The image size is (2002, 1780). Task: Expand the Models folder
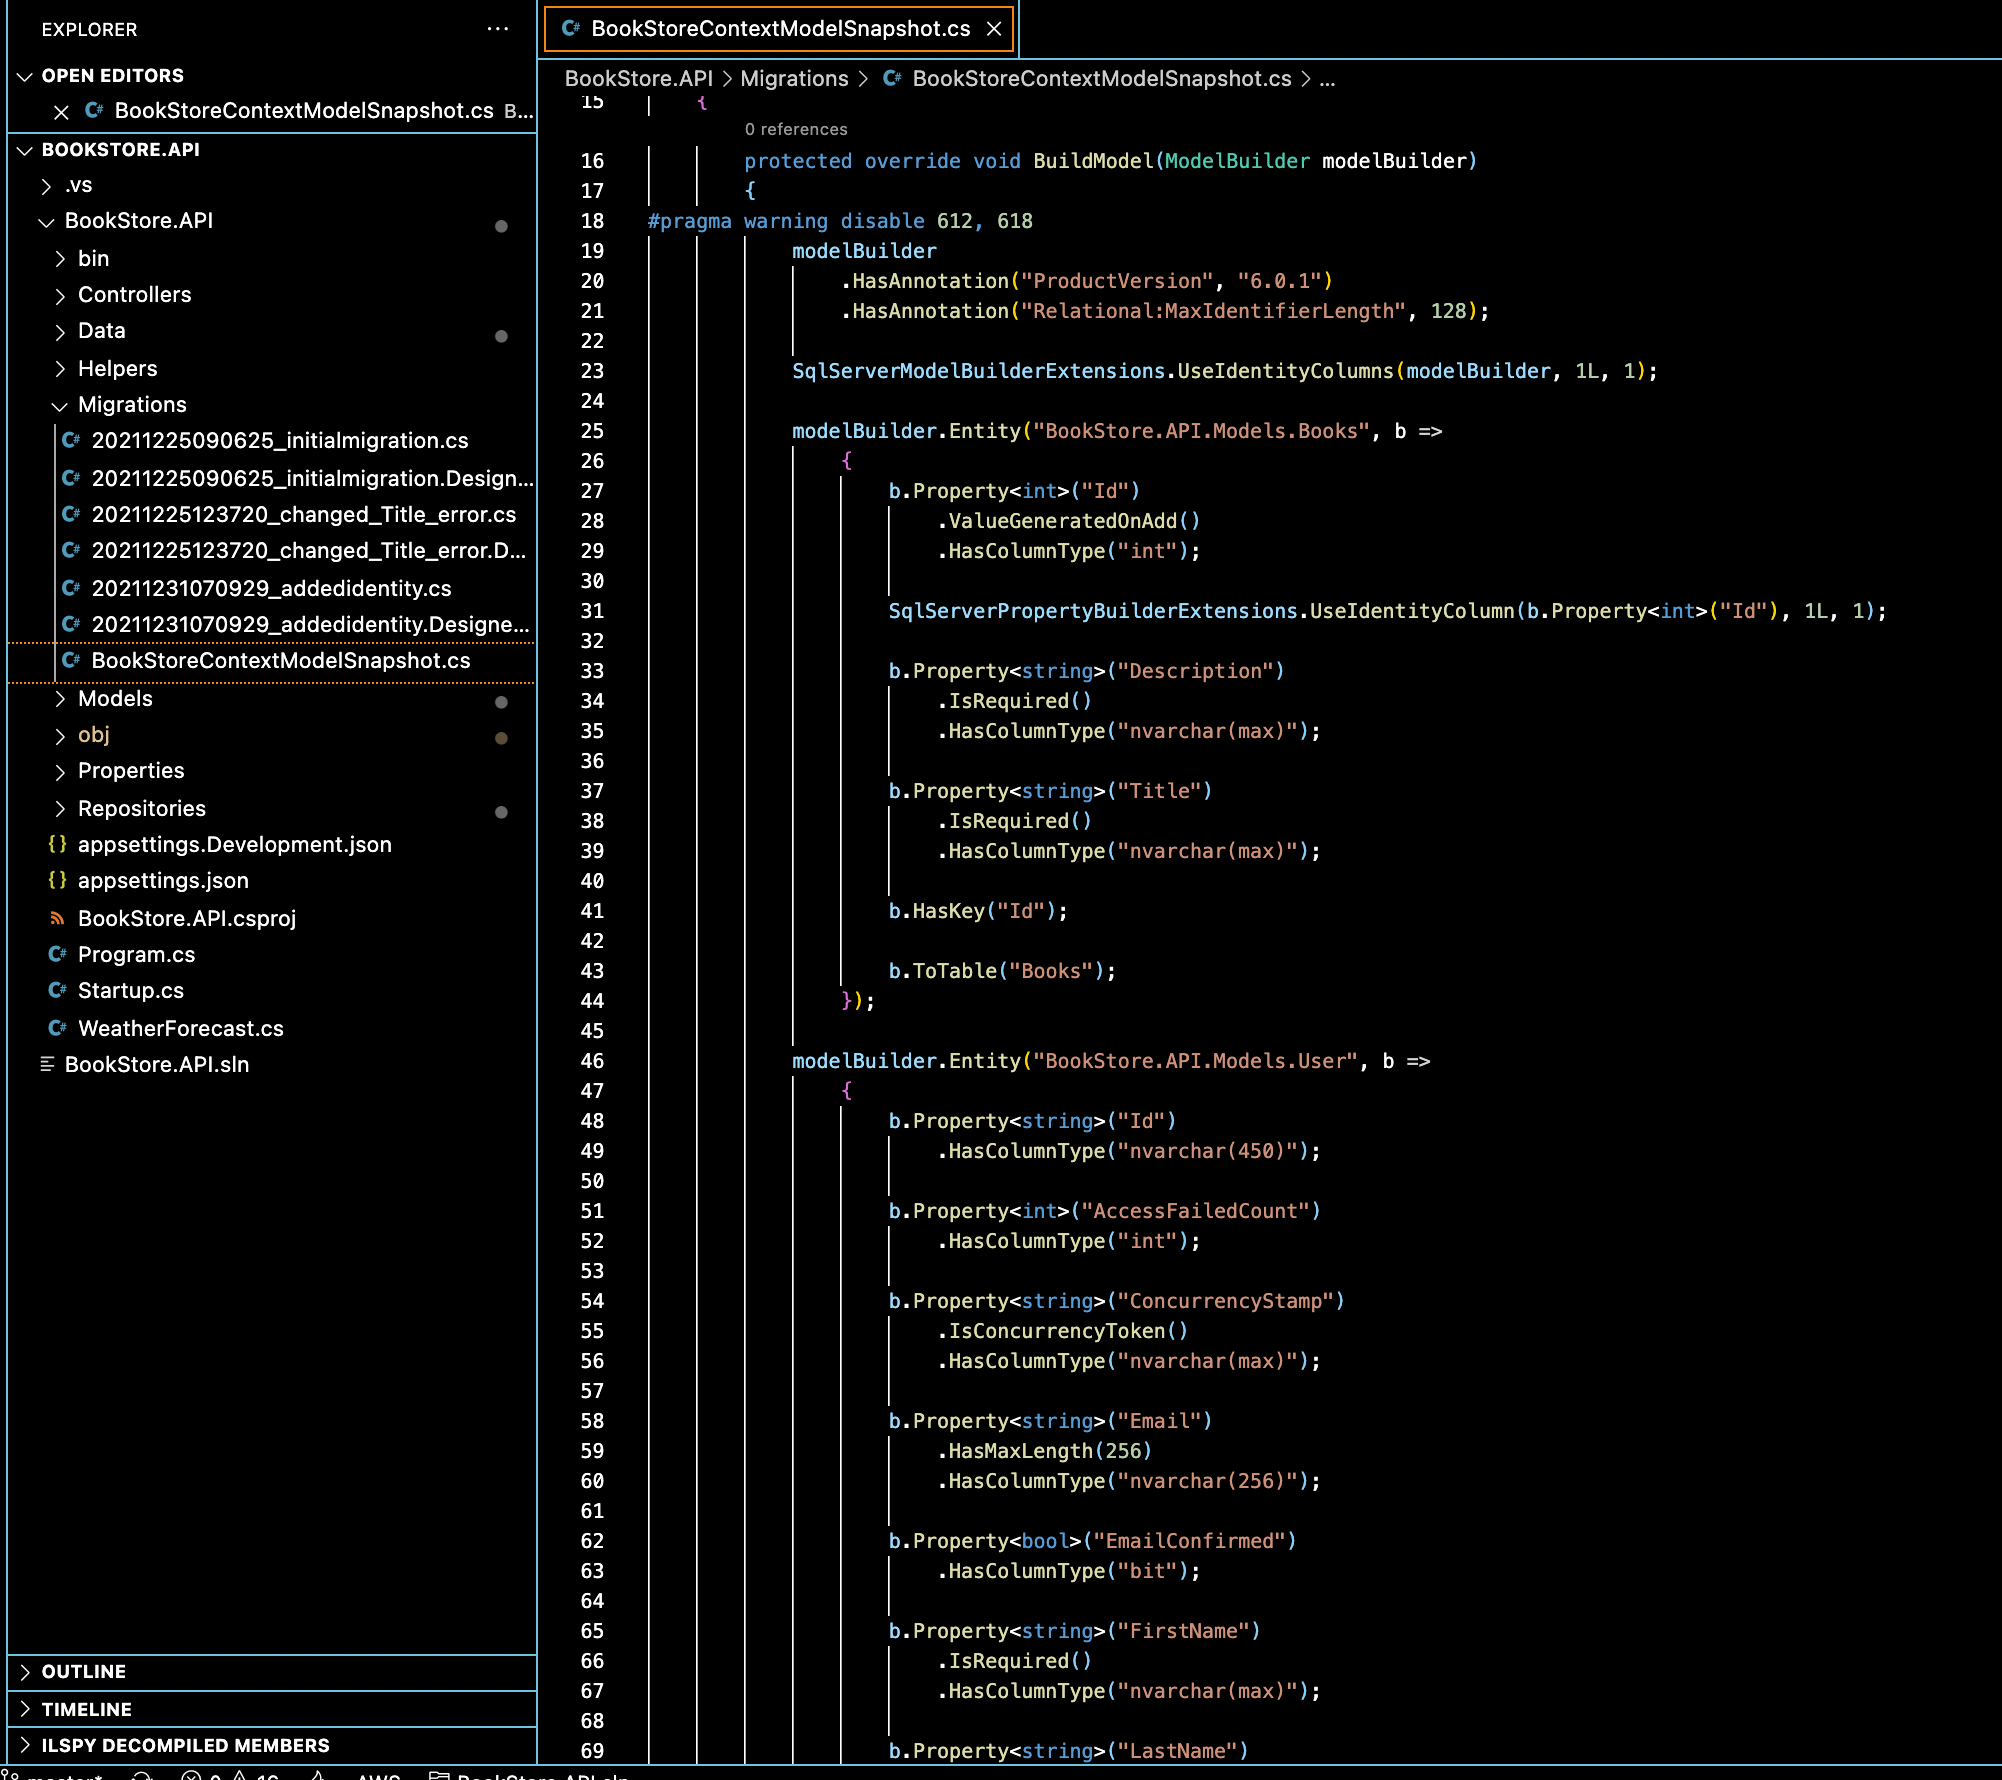coord(60,699)
